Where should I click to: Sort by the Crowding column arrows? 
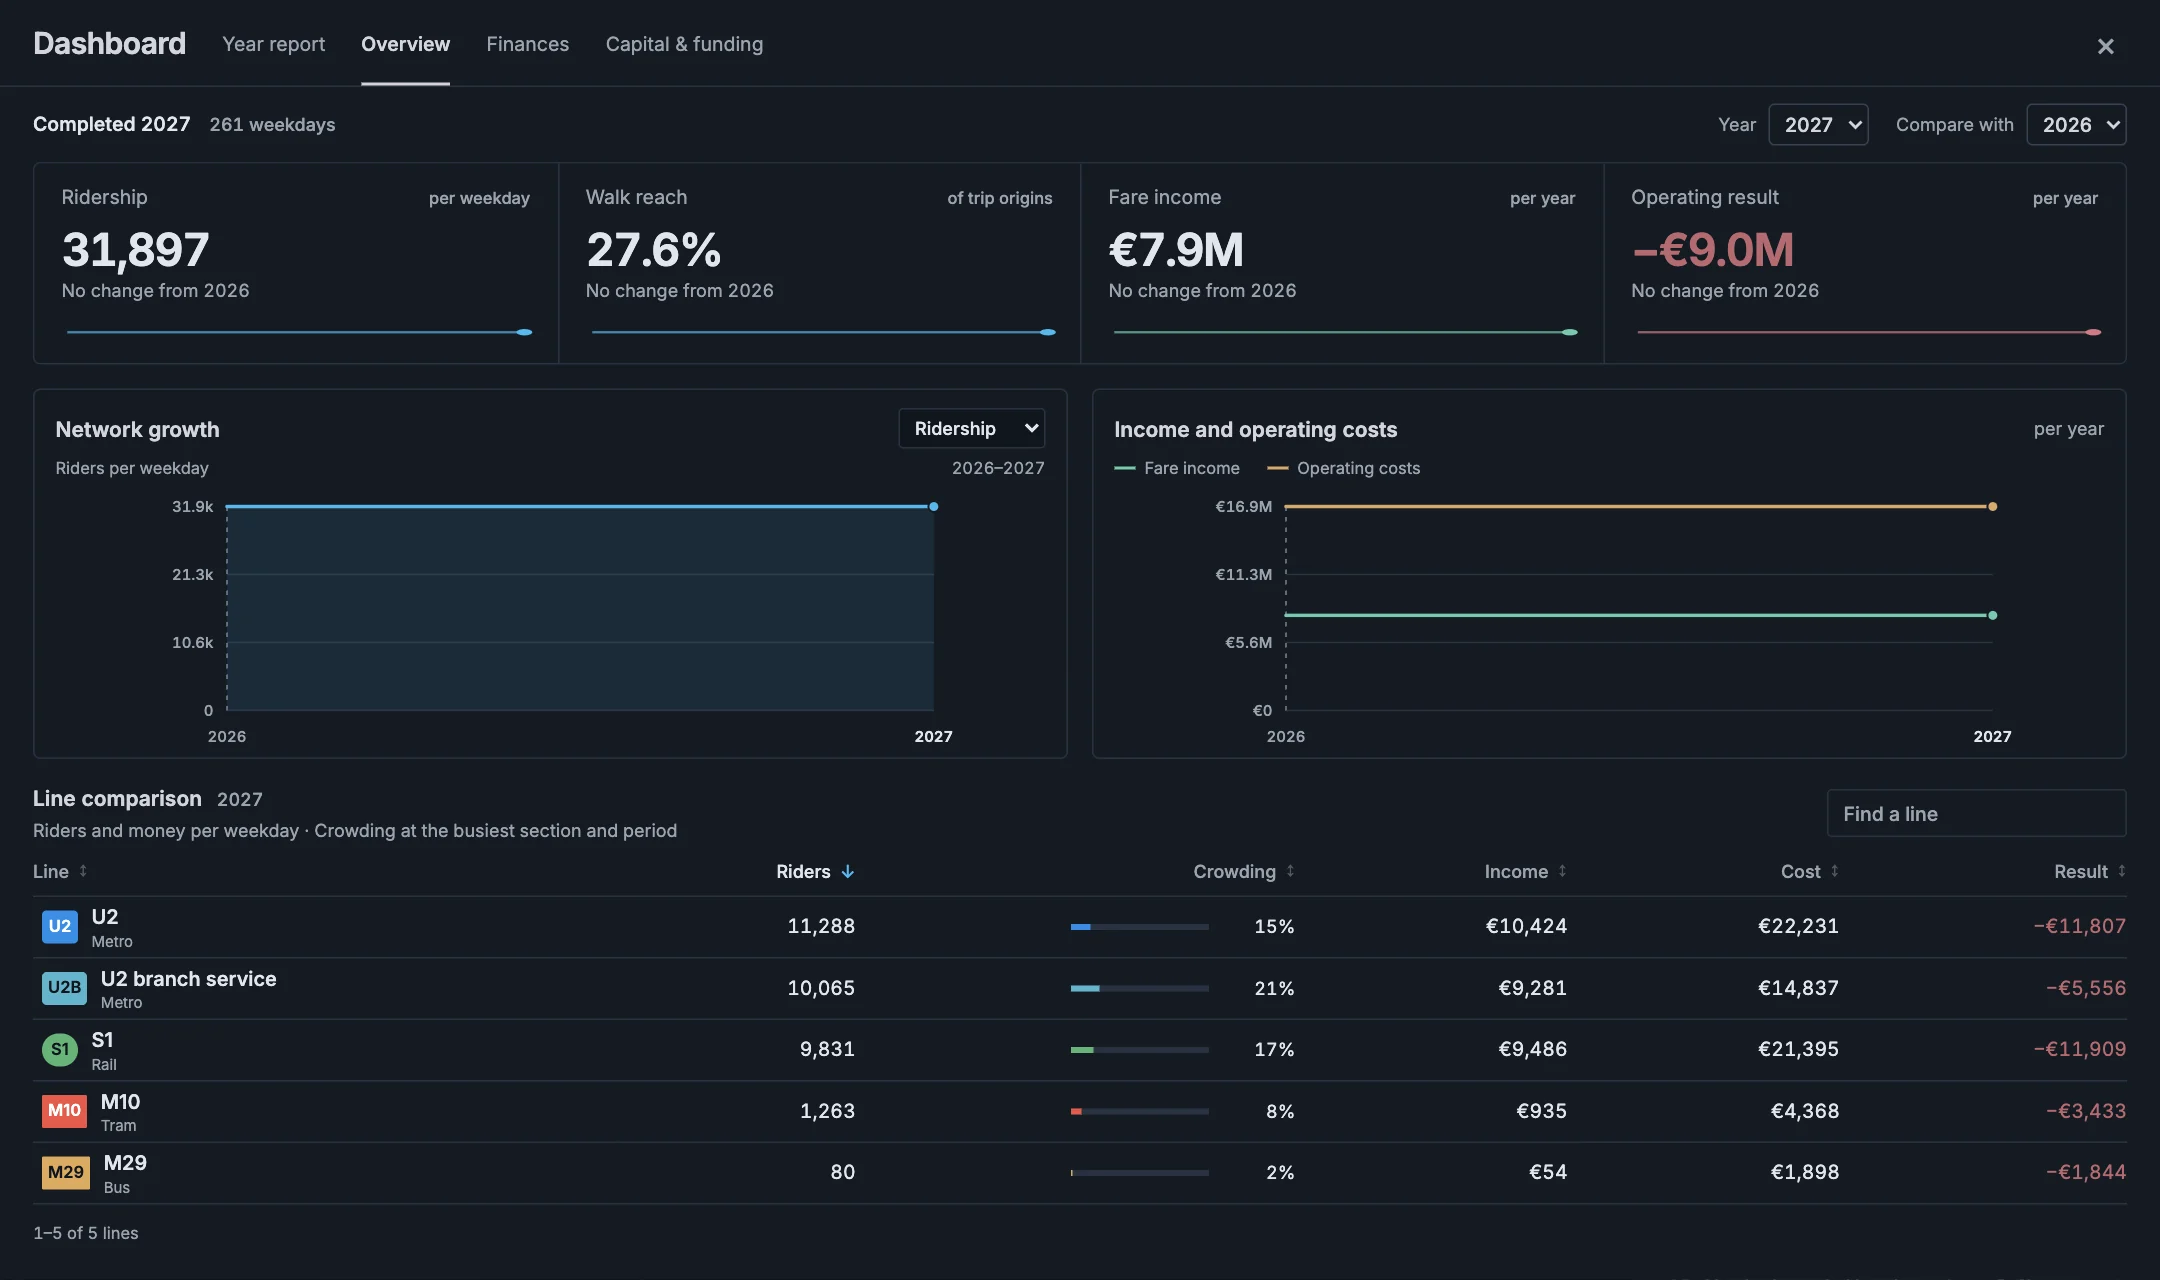click(x=1290, y=871)
